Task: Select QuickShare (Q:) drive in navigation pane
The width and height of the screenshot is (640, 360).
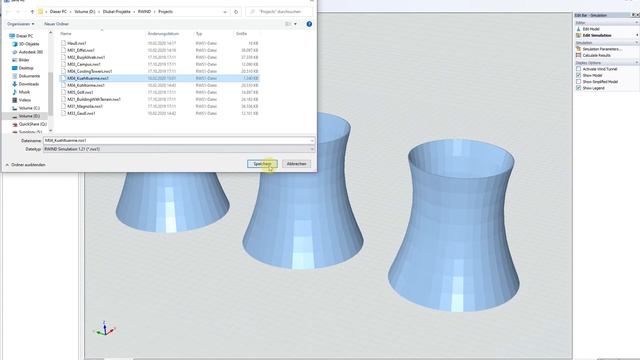Action: coord(29,124)
